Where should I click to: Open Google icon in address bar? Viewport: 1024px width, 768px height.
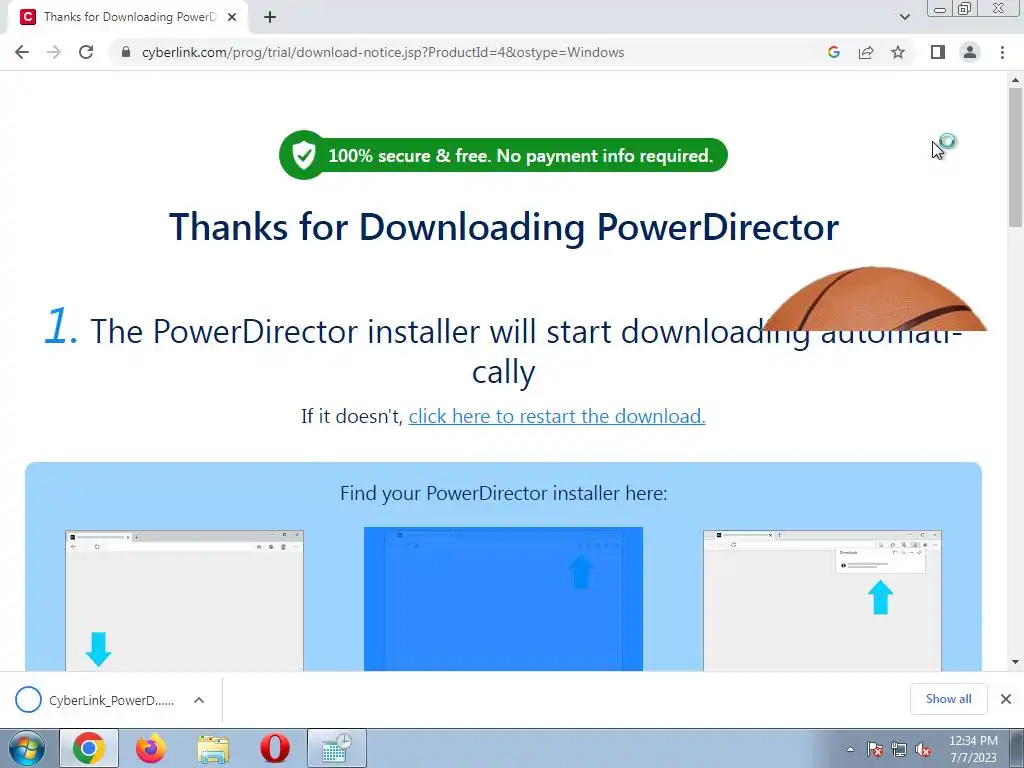833,52
